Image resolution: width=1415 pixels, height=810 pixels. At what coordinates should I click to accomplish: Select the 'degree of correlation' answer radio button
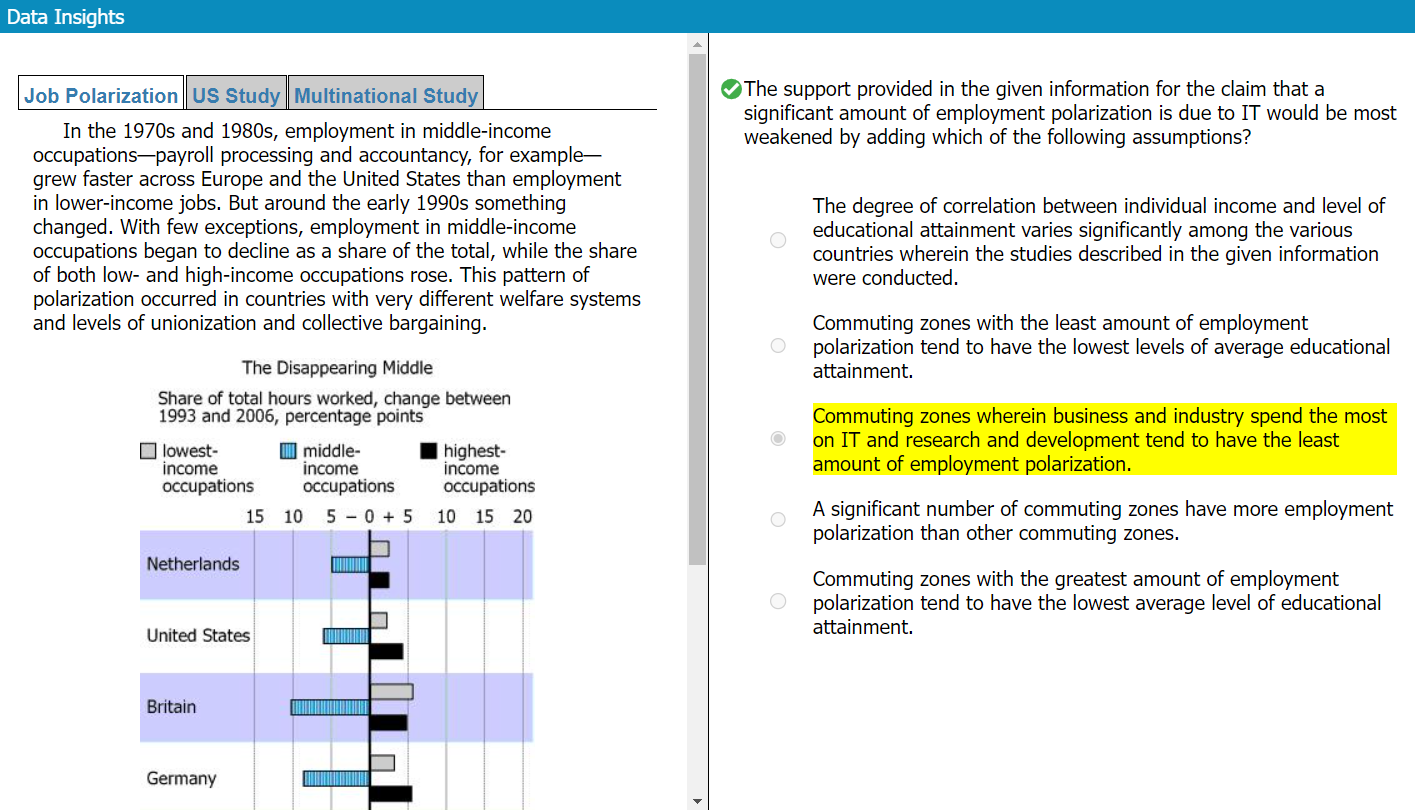(778, 240)
